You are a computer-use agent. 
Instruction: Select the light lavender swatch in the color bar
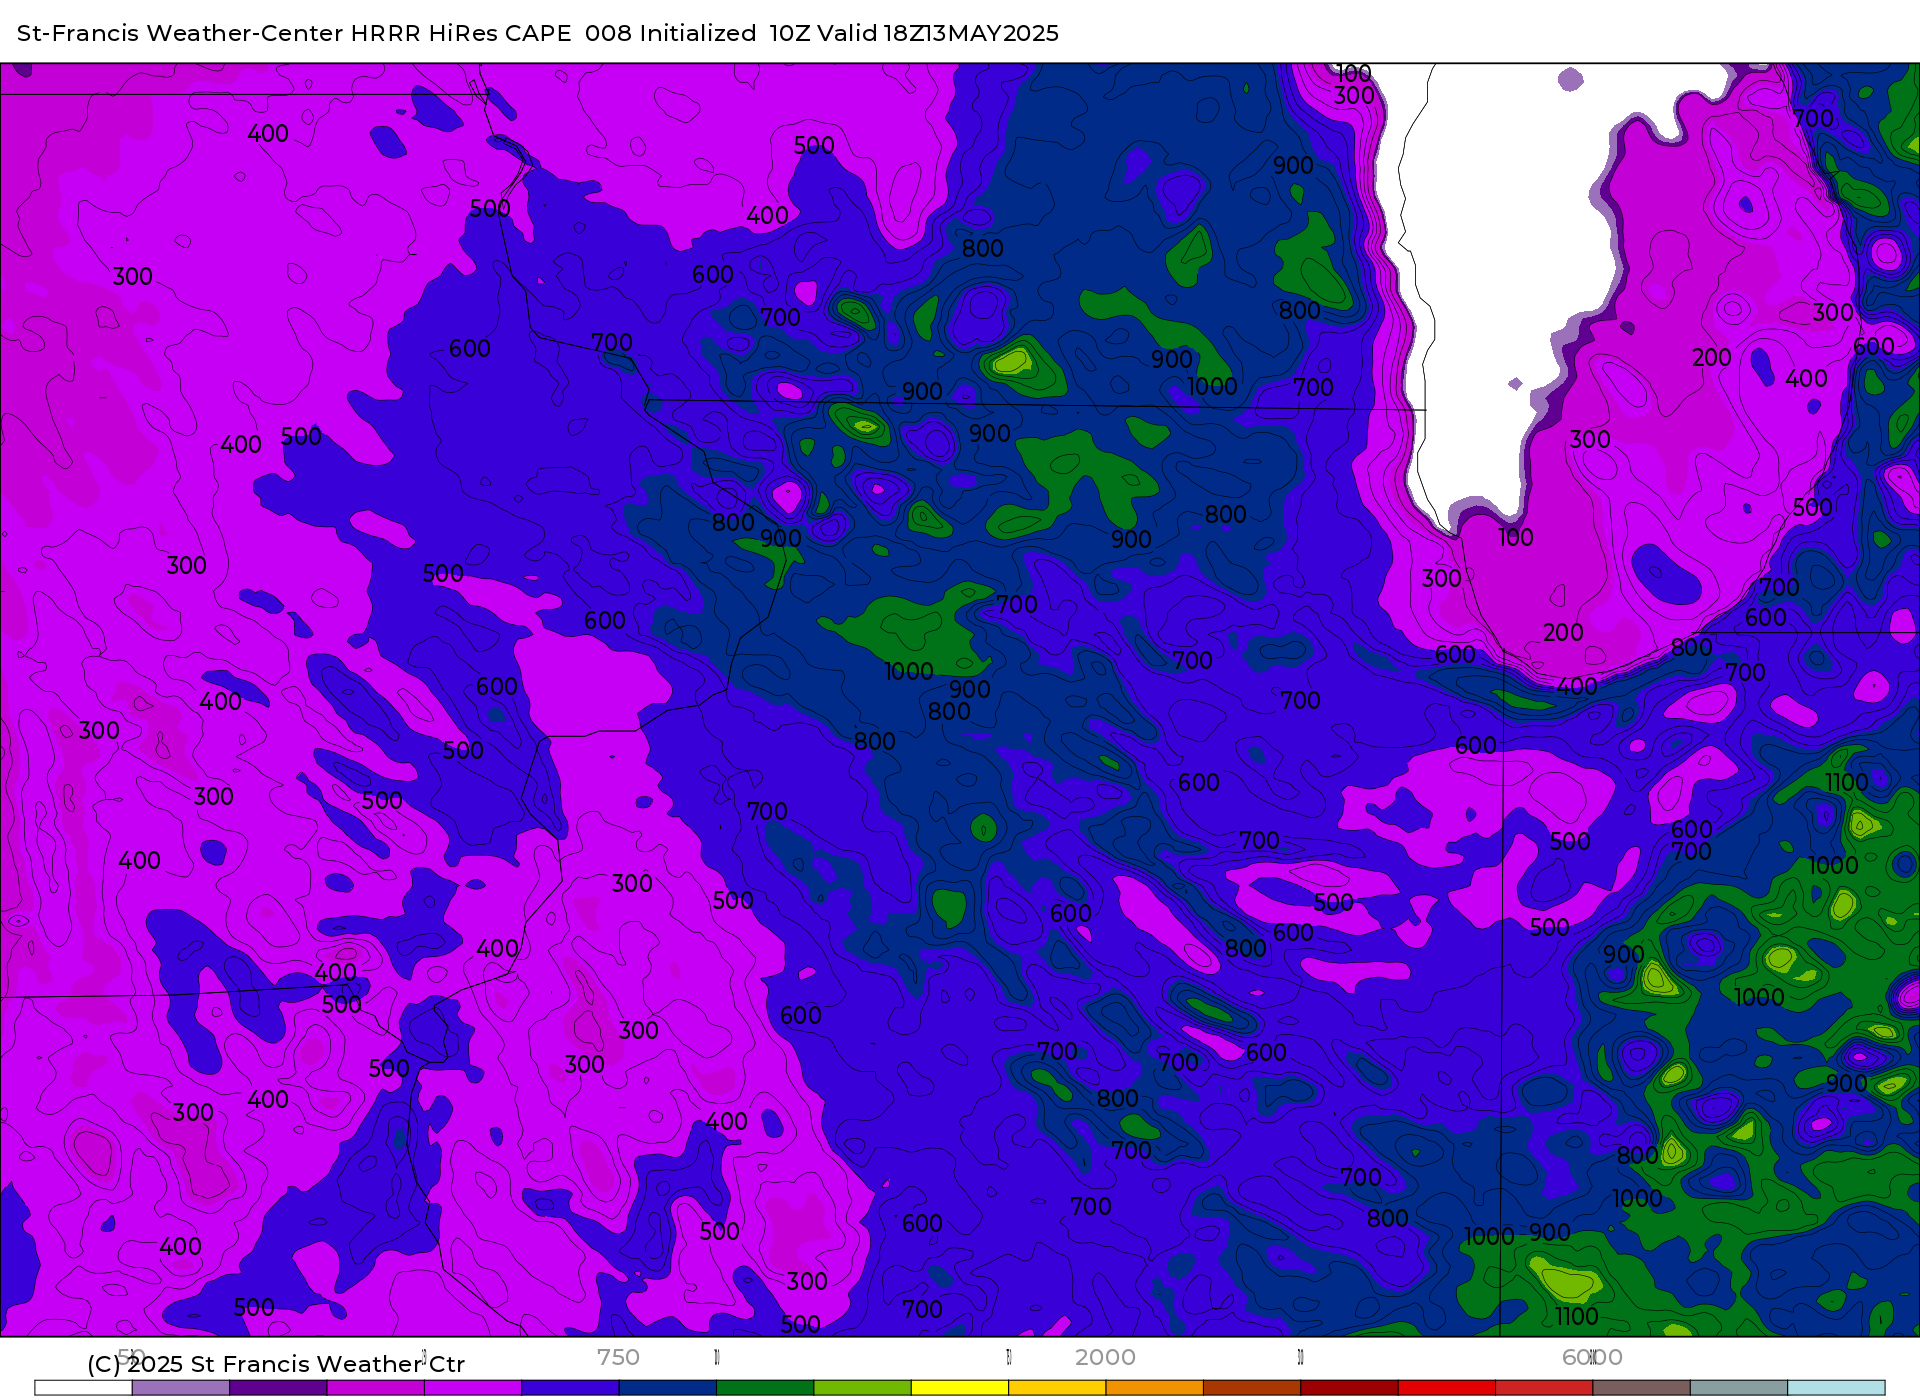click(180, 1388)
